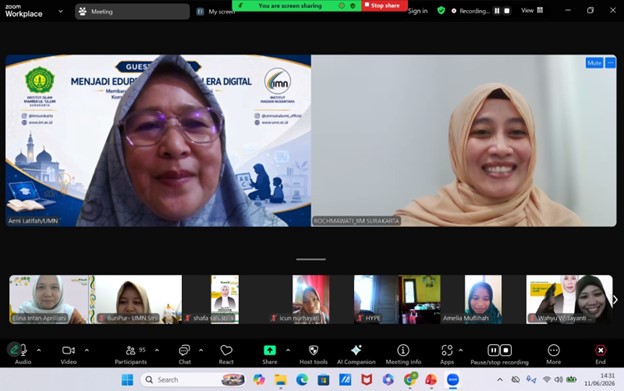The height and width of the screenshot is (391, 624).
Task: Open File Explorer from the taskbar
Action: tap(281, 380)
